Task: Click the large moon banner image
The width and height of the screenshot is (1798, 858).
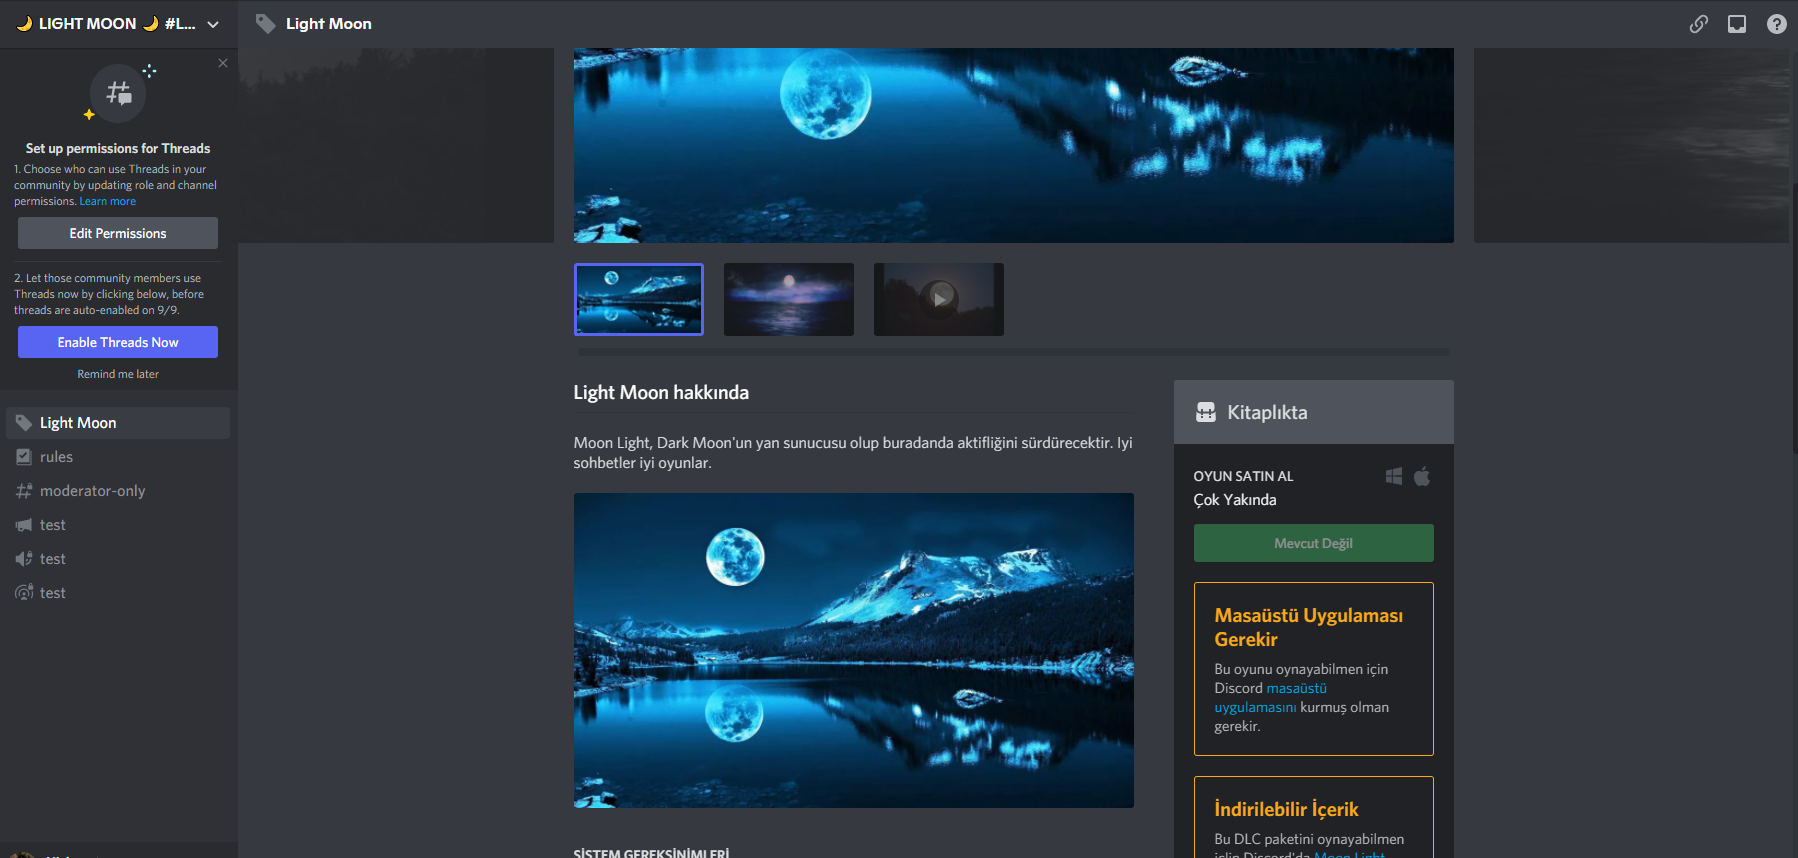Action: [1014, 145]
